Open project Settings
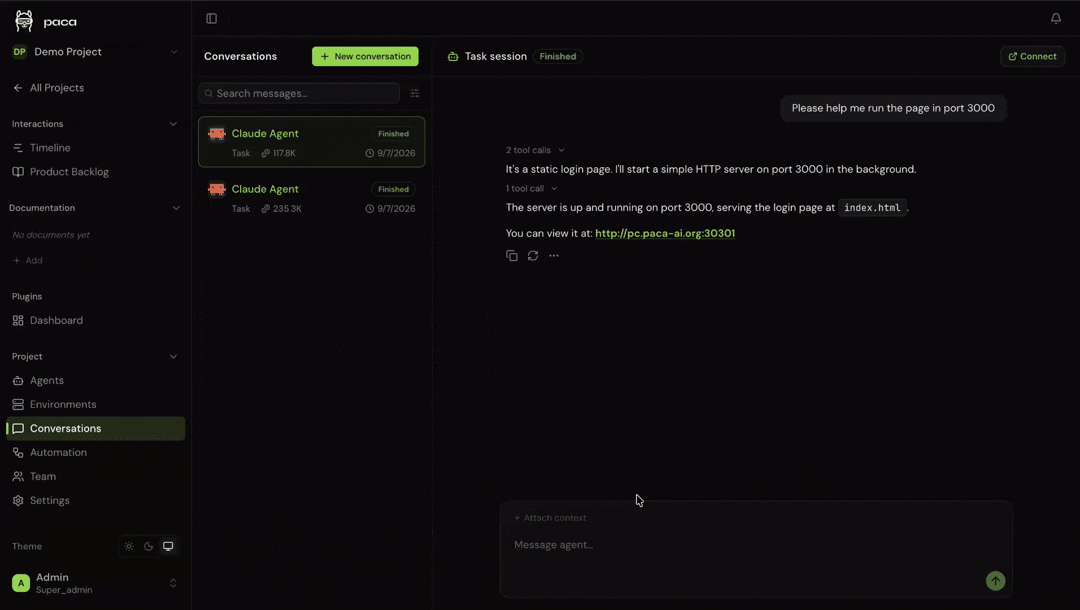This screenshot has width=1080, height=610. [95, 501]
